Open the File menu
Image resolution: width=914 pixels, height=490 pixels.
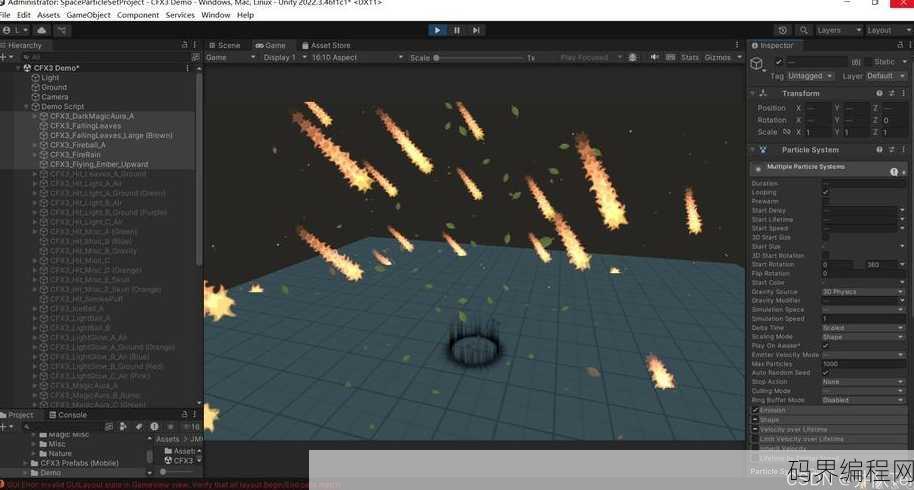click(5, 15)
